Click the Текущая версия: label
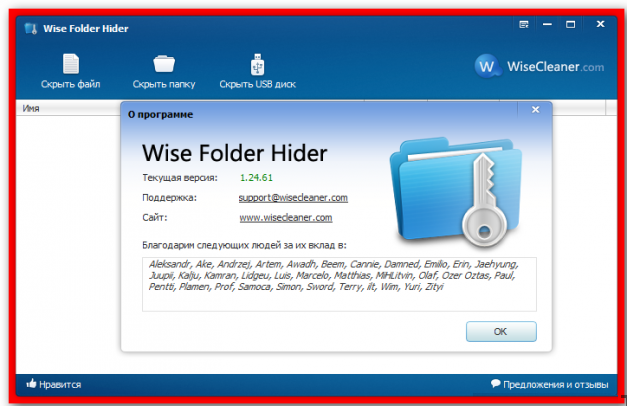The image size is (627, 406). pyautogui.click(x=180, y=178)
